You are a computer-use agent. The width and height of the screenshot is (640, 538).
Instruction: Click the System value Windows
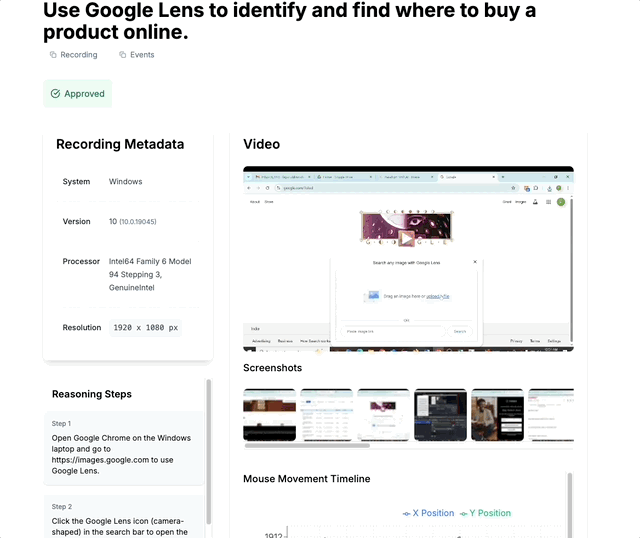[x=125, y=182]
